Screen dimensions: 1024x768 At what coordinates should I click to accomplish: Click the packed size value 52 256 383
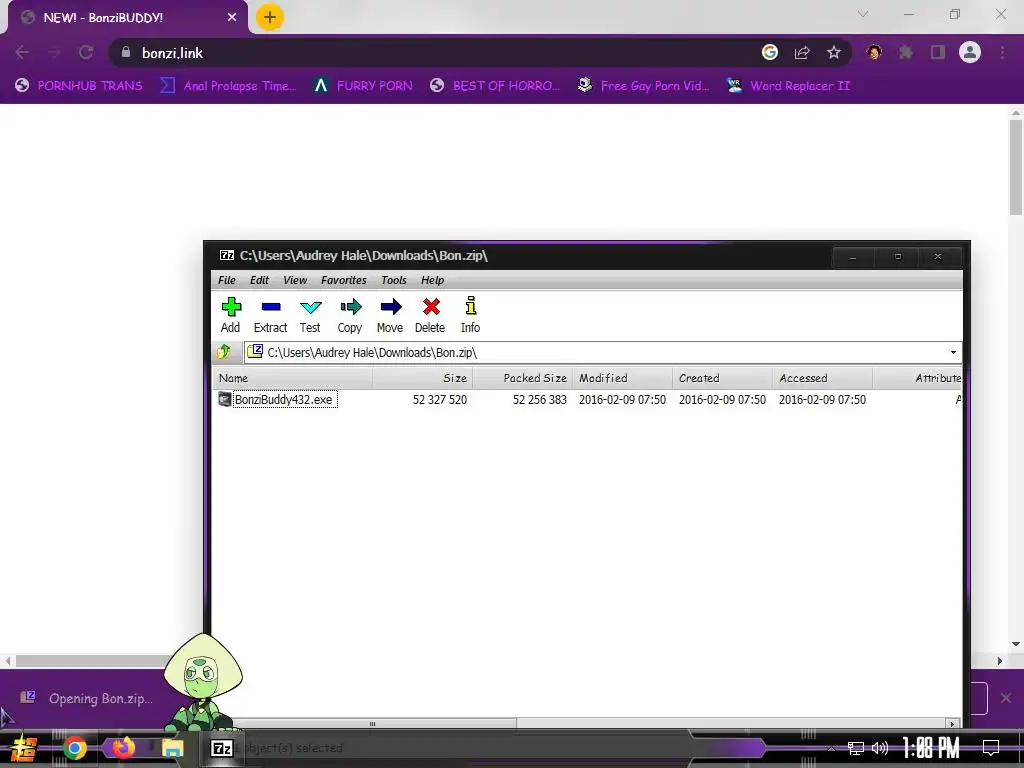pyautogui.click(x=539, y=400)
